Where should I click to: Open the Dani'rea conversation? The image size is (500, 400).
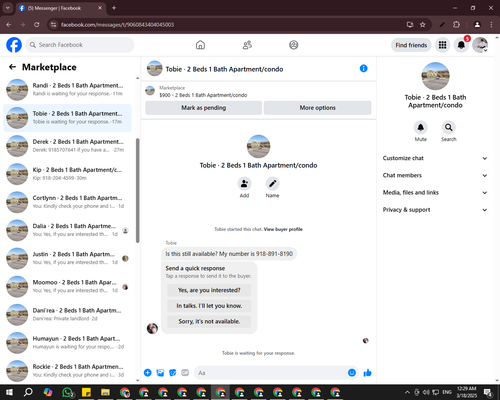coord(67,314)
